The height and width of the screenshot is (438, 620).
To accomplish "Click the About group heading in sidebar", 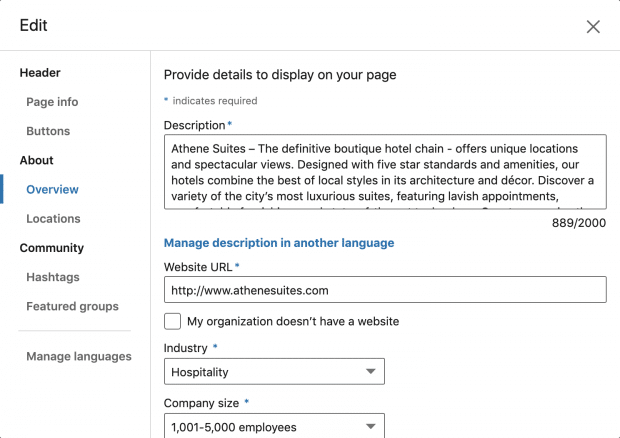I will [x=37, y=160].
